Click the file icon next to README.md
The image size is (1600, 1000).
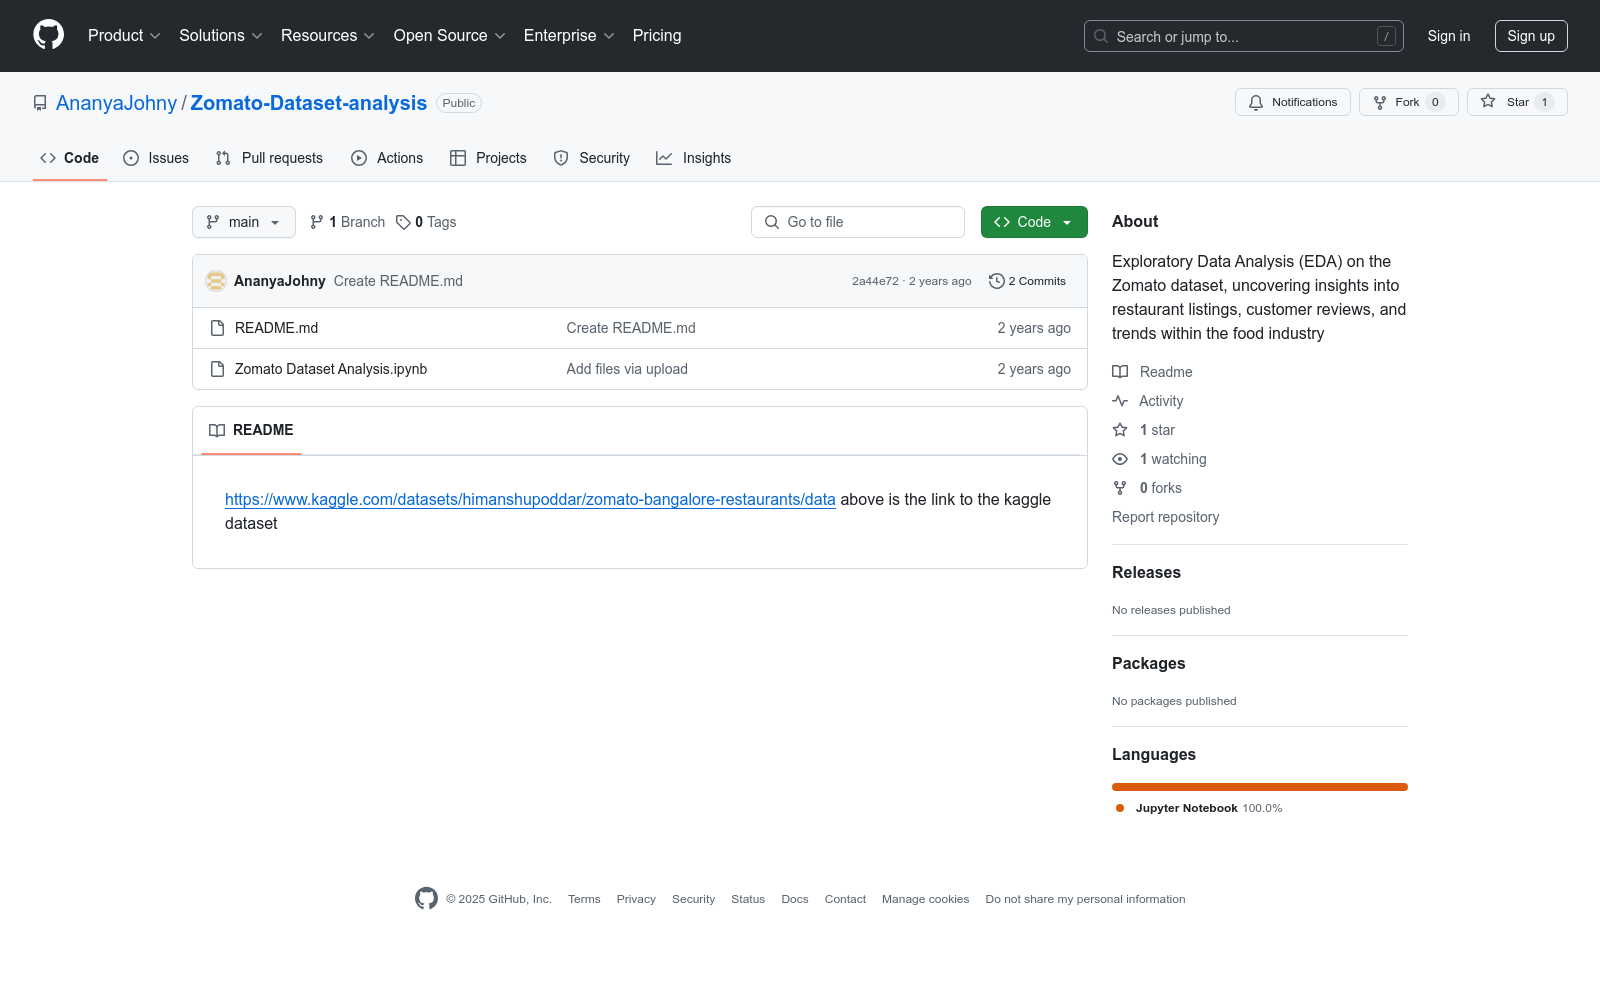(x=217, y=328)
